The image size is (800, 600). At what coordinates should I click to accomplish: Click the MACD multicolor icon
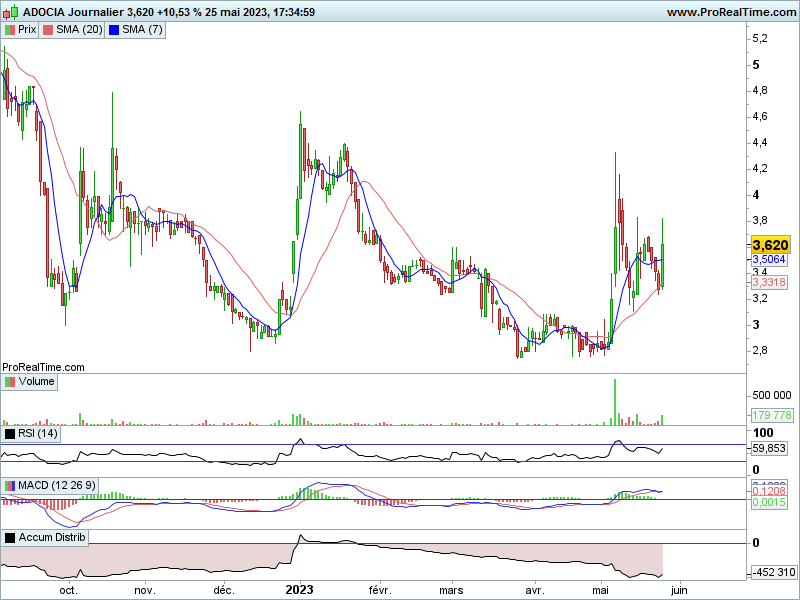point(10,486)
